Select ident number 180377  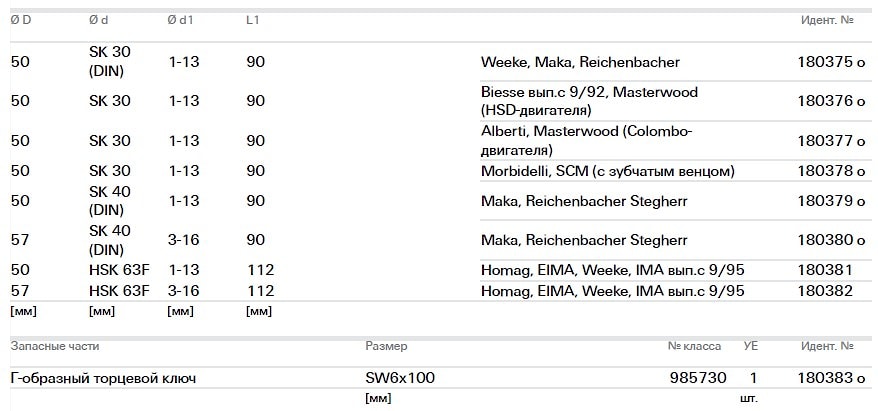point(824,141)
